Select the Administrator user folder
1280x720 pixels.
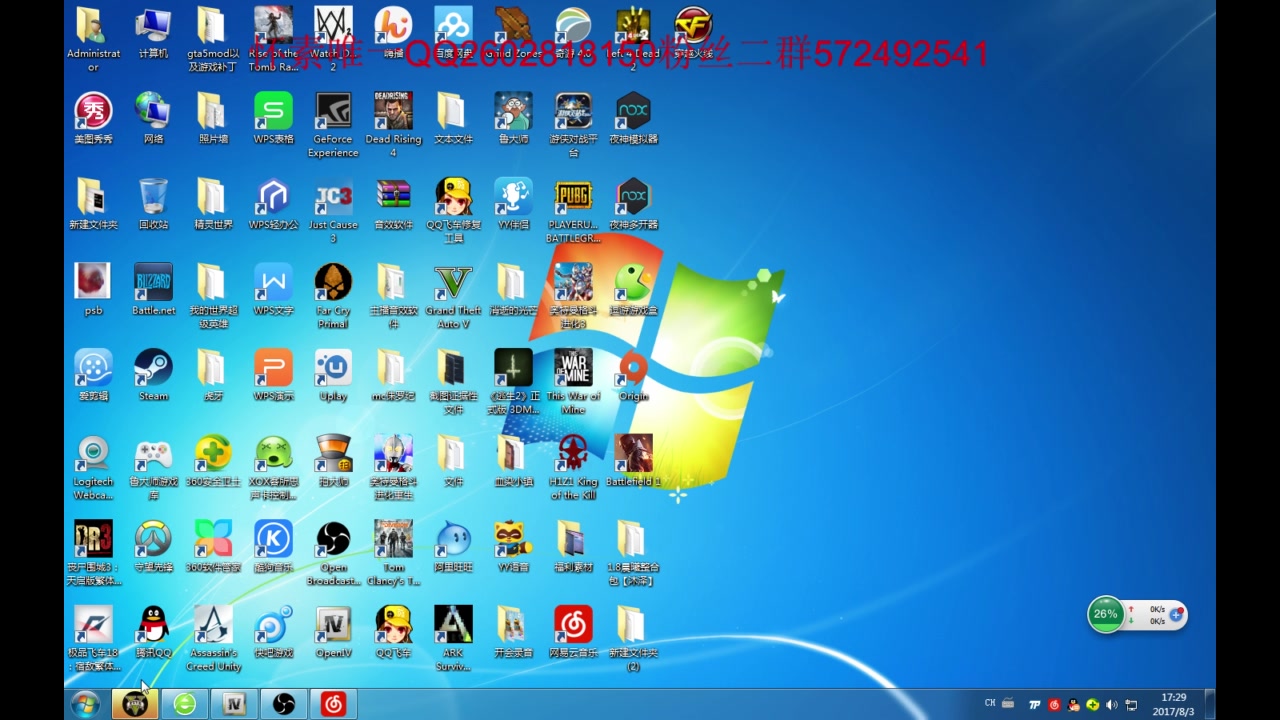coord(93,40)
